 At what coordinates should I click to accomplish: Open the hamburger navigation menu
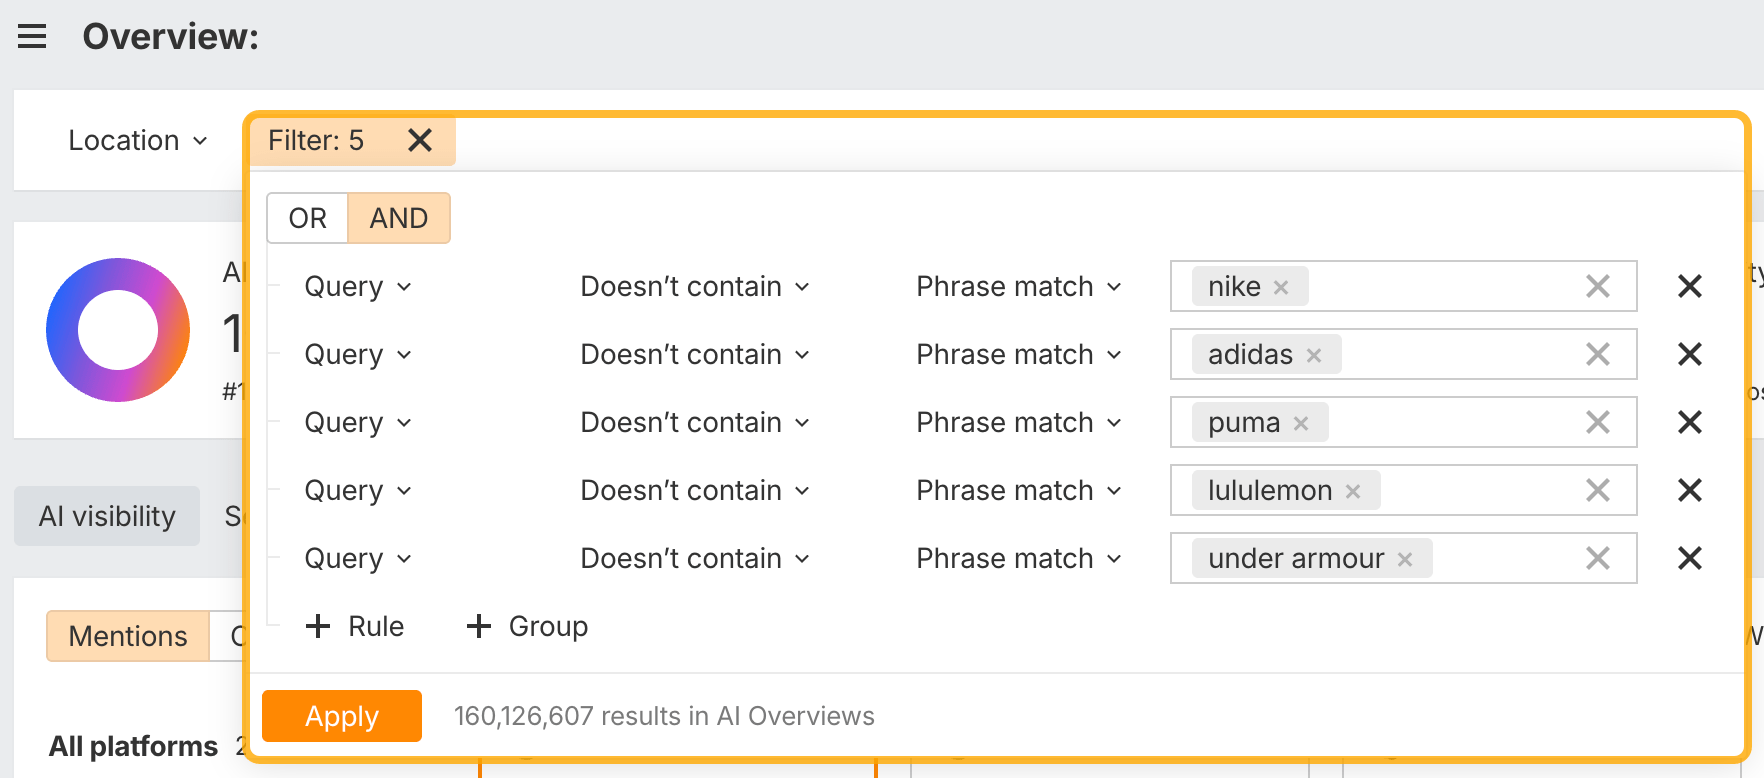pos(32,37)
